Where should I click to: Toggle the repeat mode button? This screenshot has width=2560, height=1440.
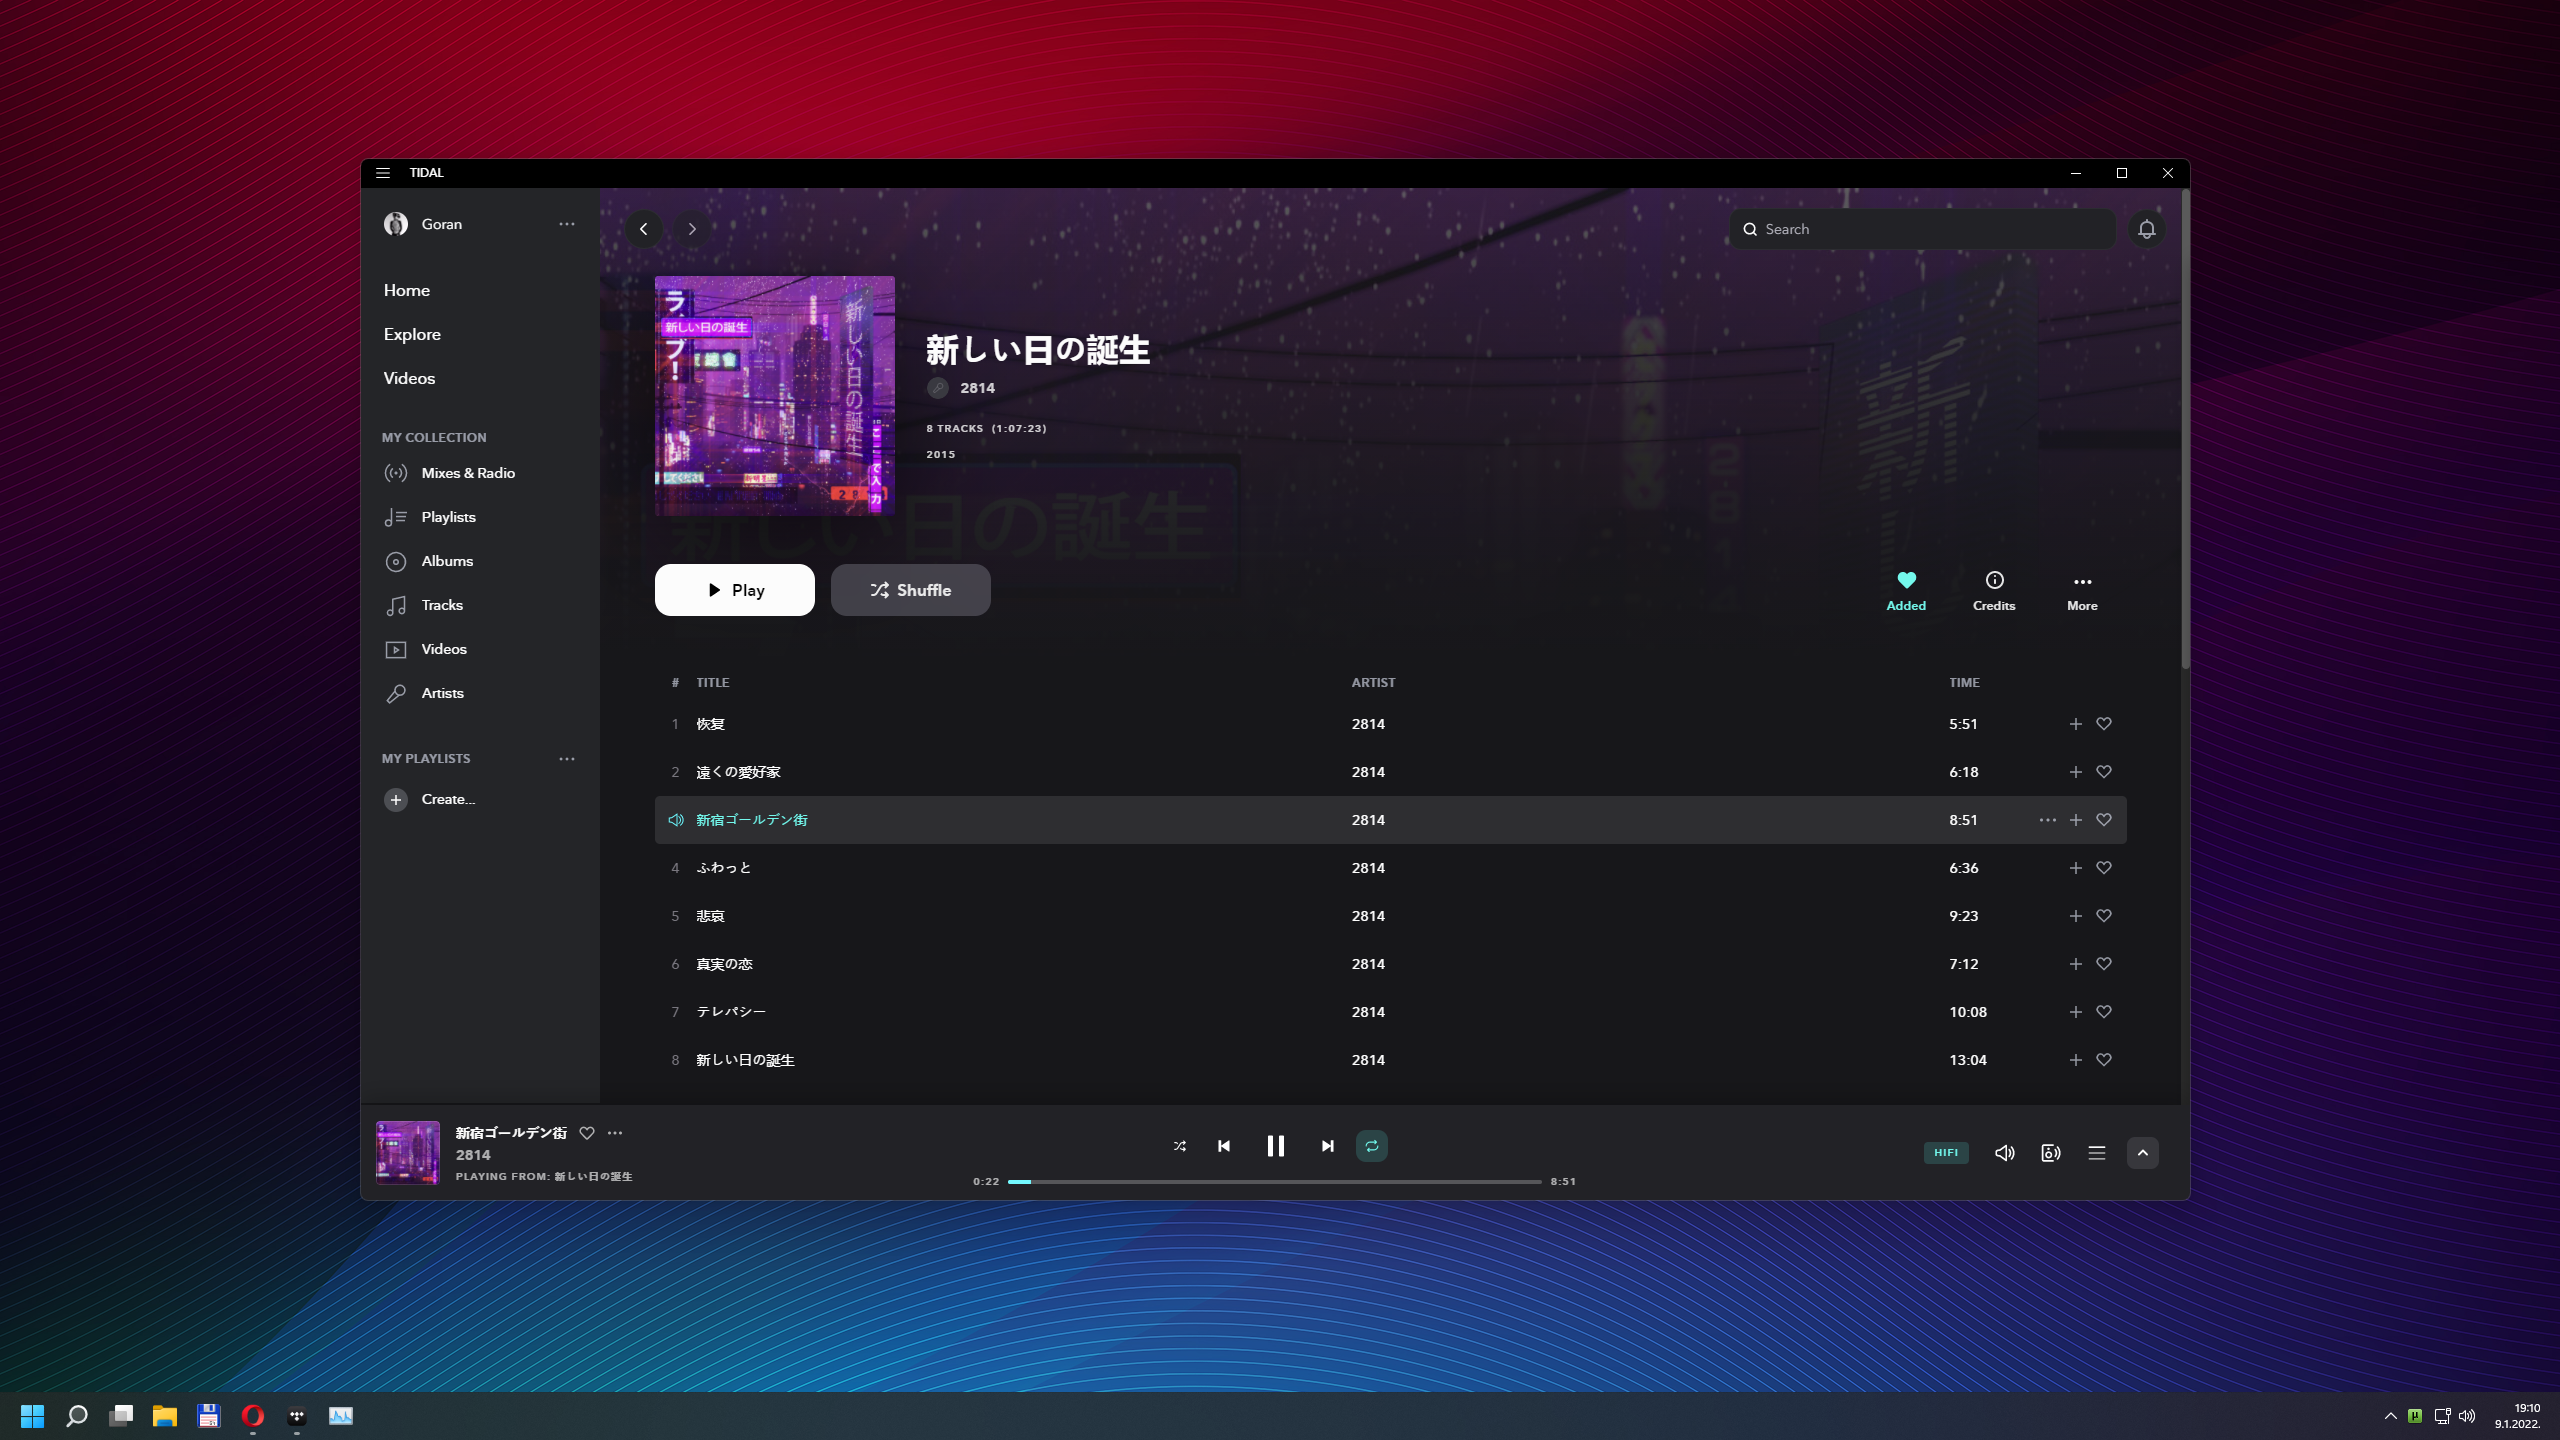(1372, 1146)
